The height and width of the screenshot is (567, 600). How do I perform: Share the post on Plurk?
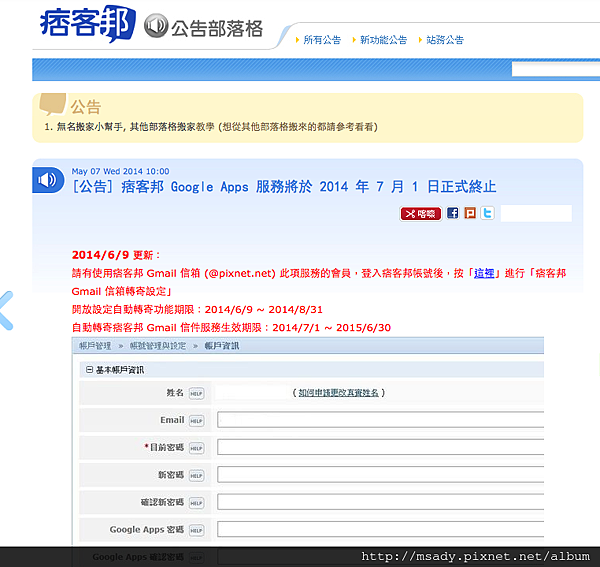pyautogui.click(x=470, y=213)
